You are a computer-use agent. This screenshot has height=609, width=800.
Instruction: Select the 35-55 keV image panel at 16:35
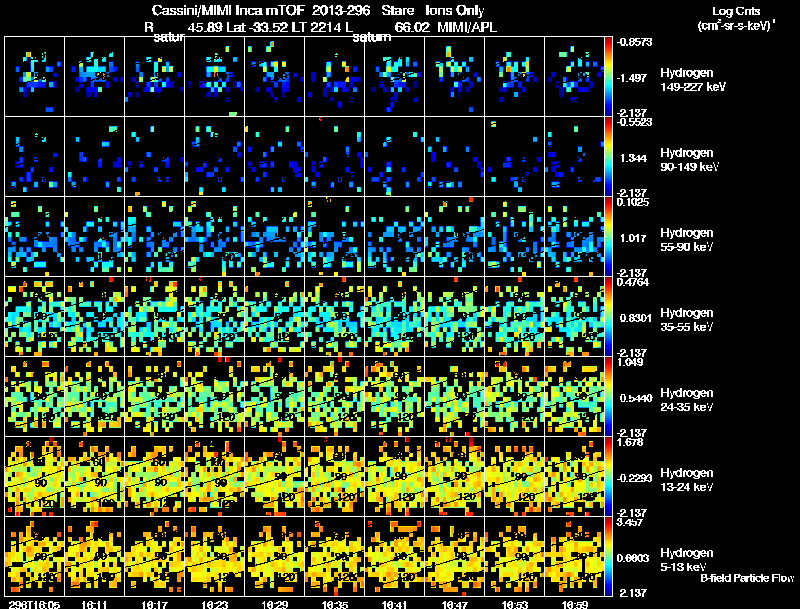click(x=335, y=317)
